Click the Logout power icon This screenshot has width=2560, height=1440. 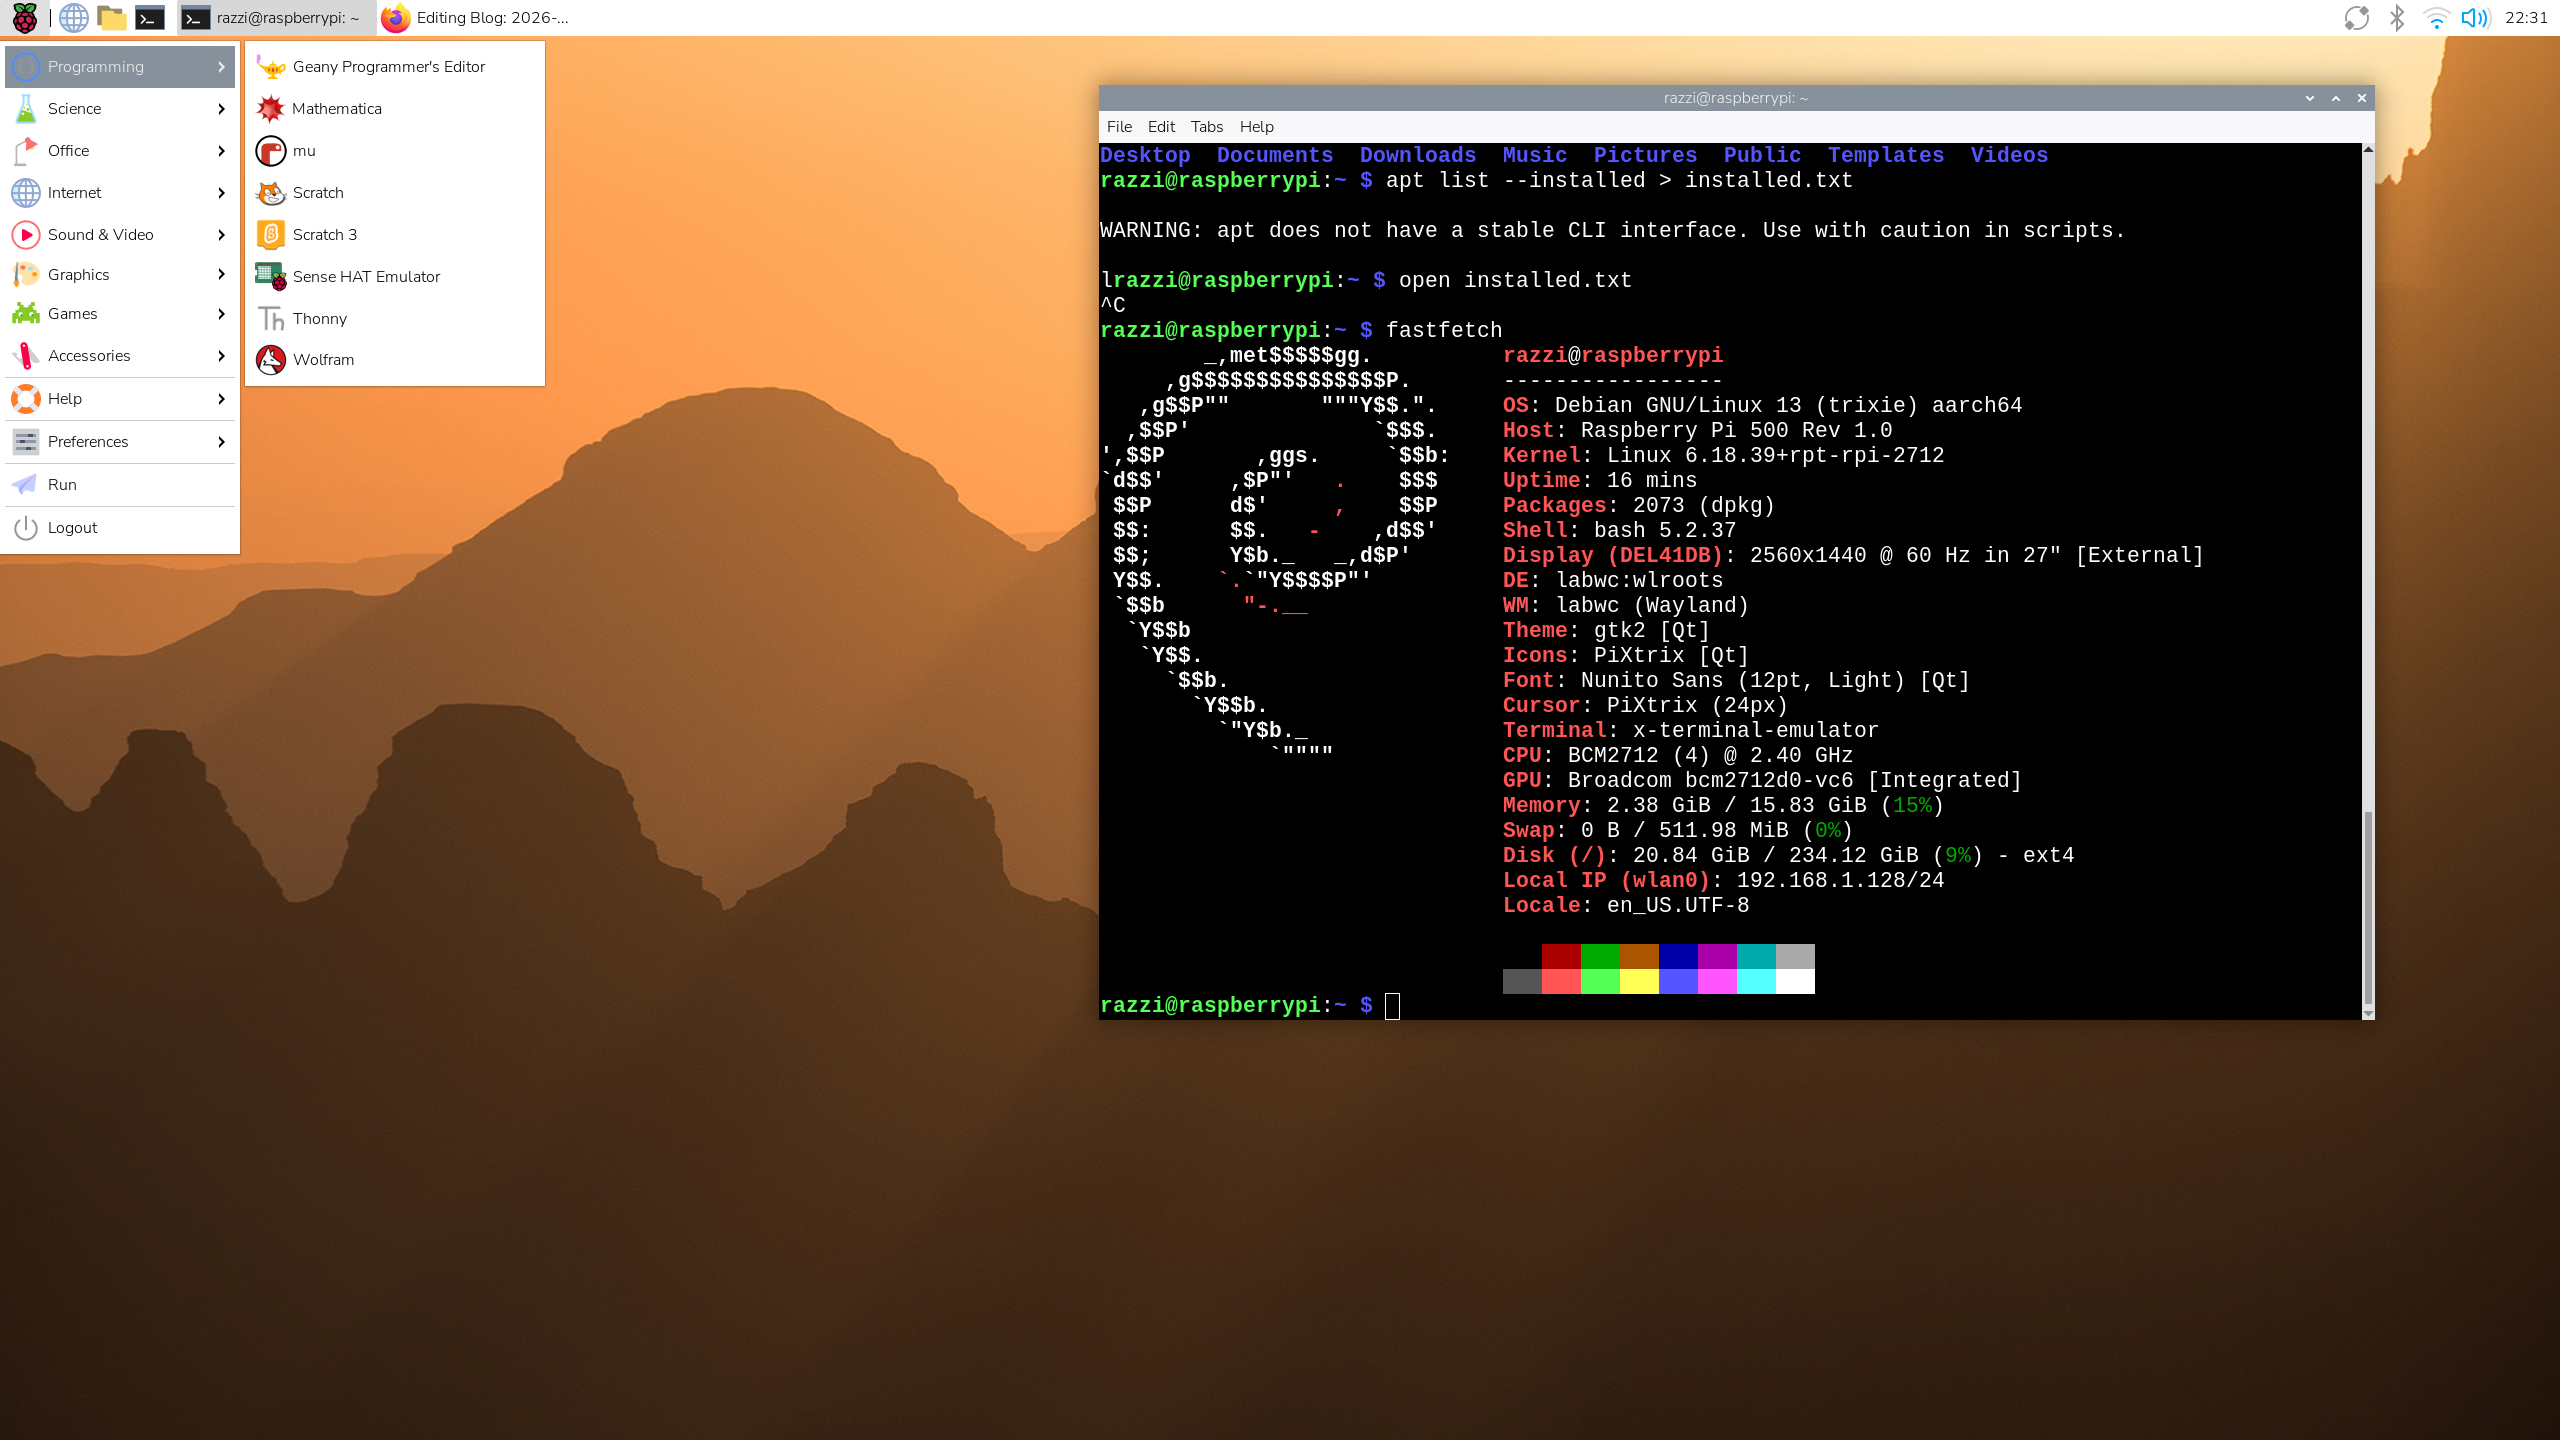pyautogui.click(x=26, y=528)
